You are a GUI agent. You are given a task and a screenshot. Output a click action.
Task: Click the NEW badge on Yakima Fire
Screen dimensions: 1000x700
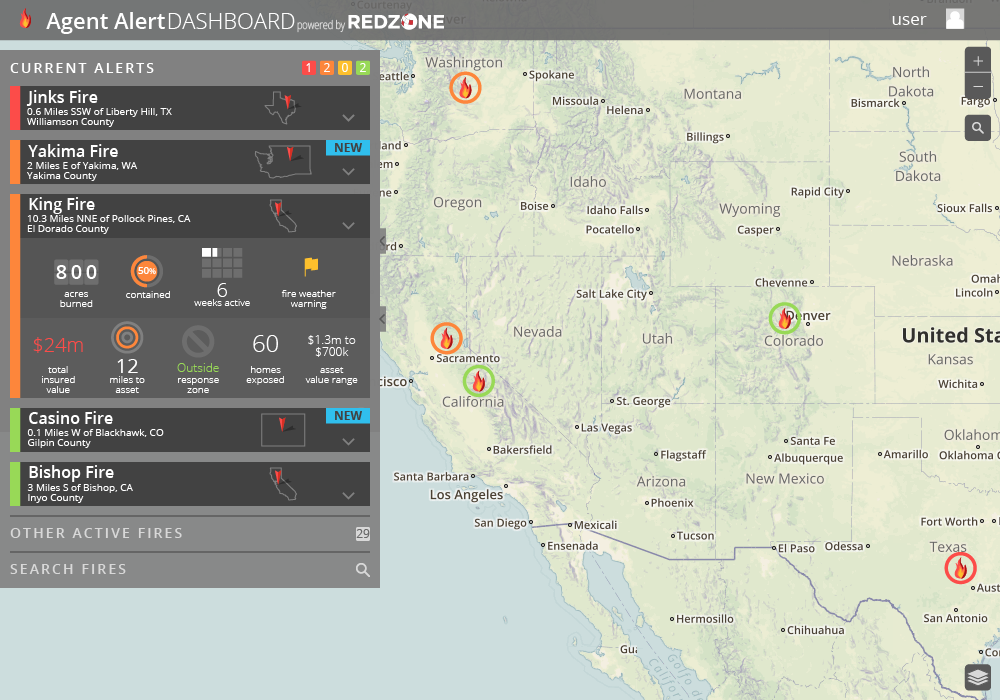click(348, 147)
